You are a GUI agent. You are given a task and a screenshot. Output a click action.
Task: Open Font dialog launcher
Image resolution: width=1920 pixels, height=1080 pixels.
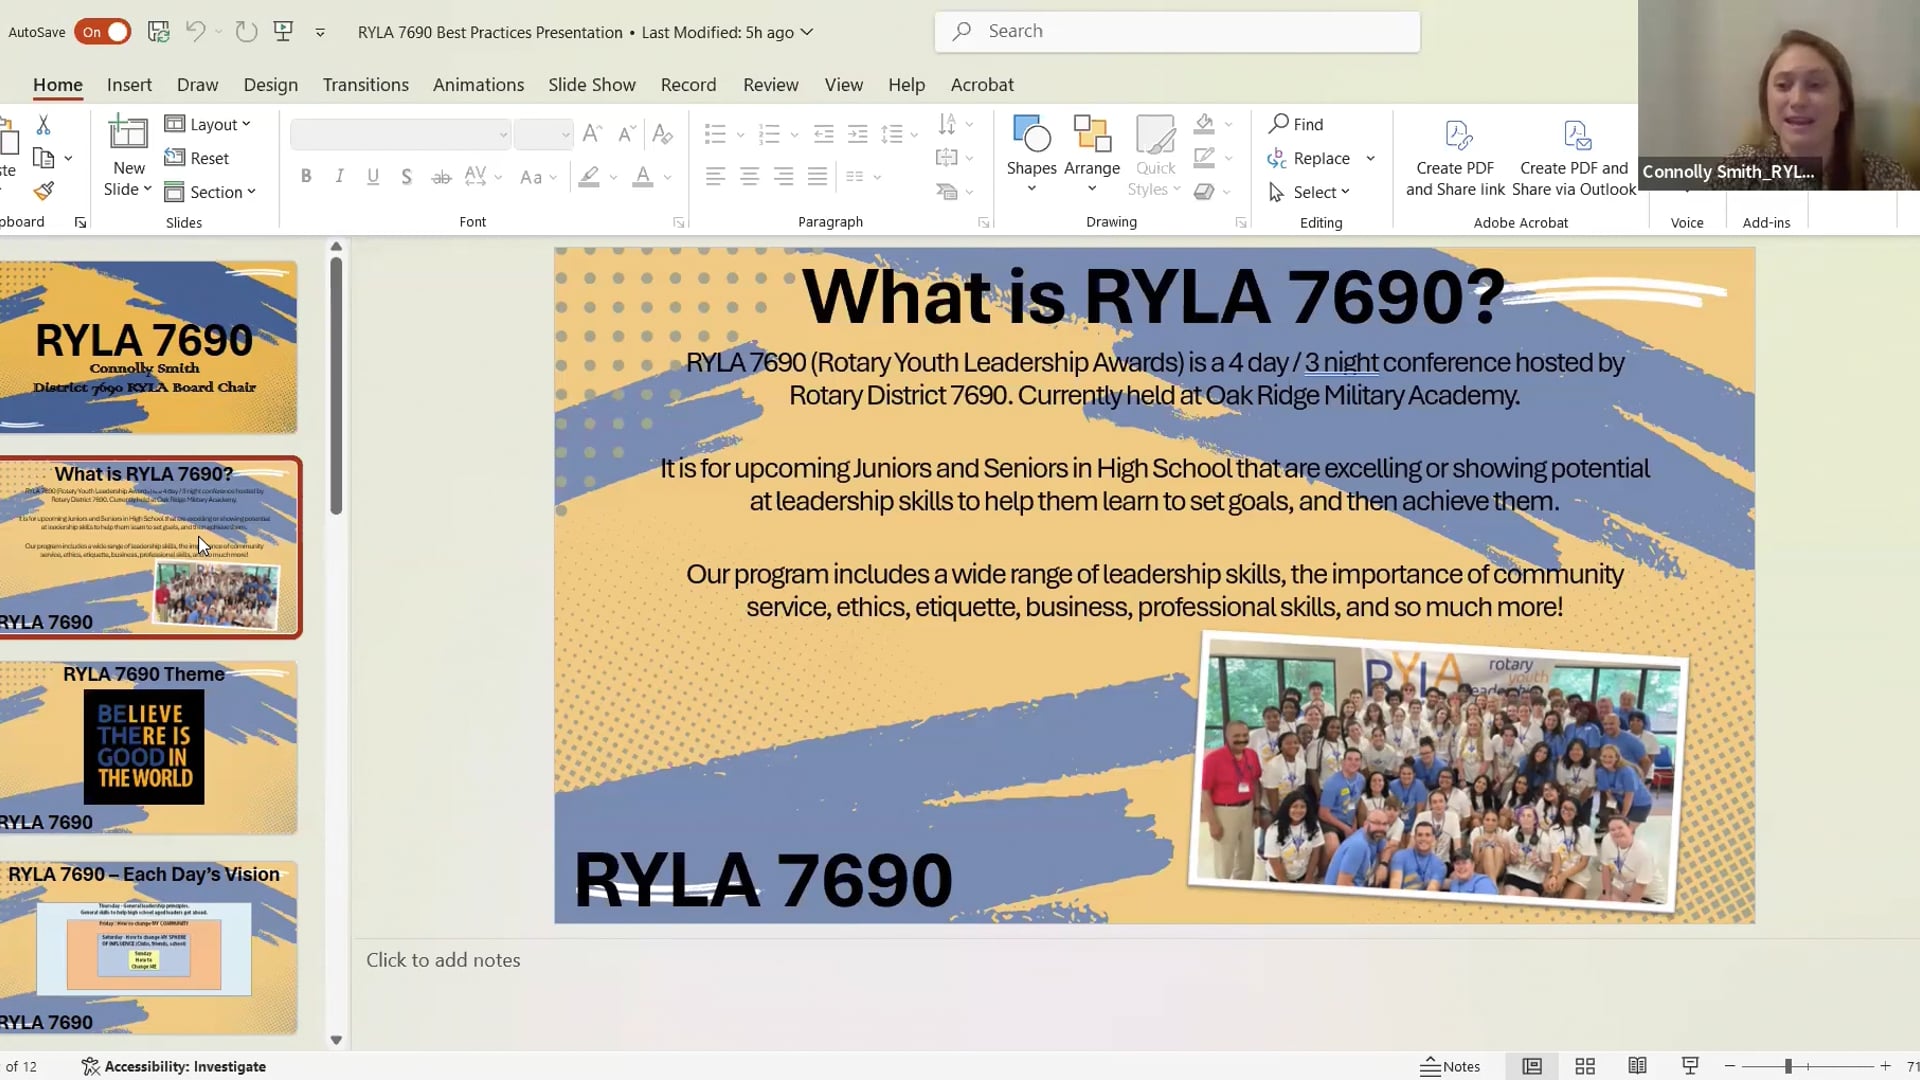tap(678, 222)
